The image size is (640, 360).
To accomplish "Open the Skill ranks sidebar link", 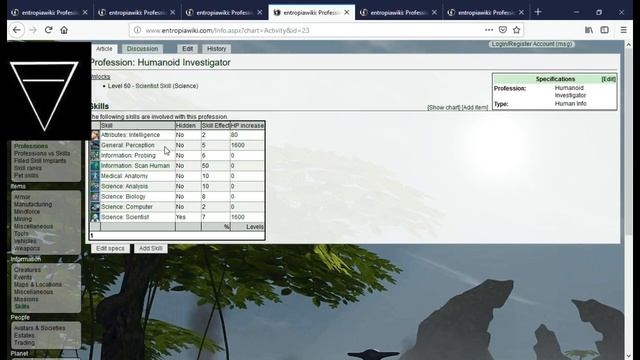I will click(x=27, y=168).
